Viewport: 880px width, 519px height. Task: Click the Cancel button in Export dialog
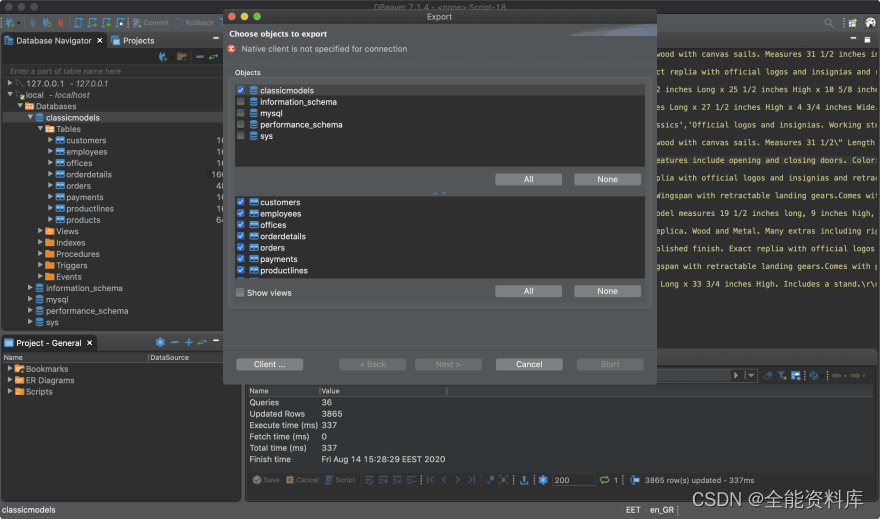[x=529, y=364]
